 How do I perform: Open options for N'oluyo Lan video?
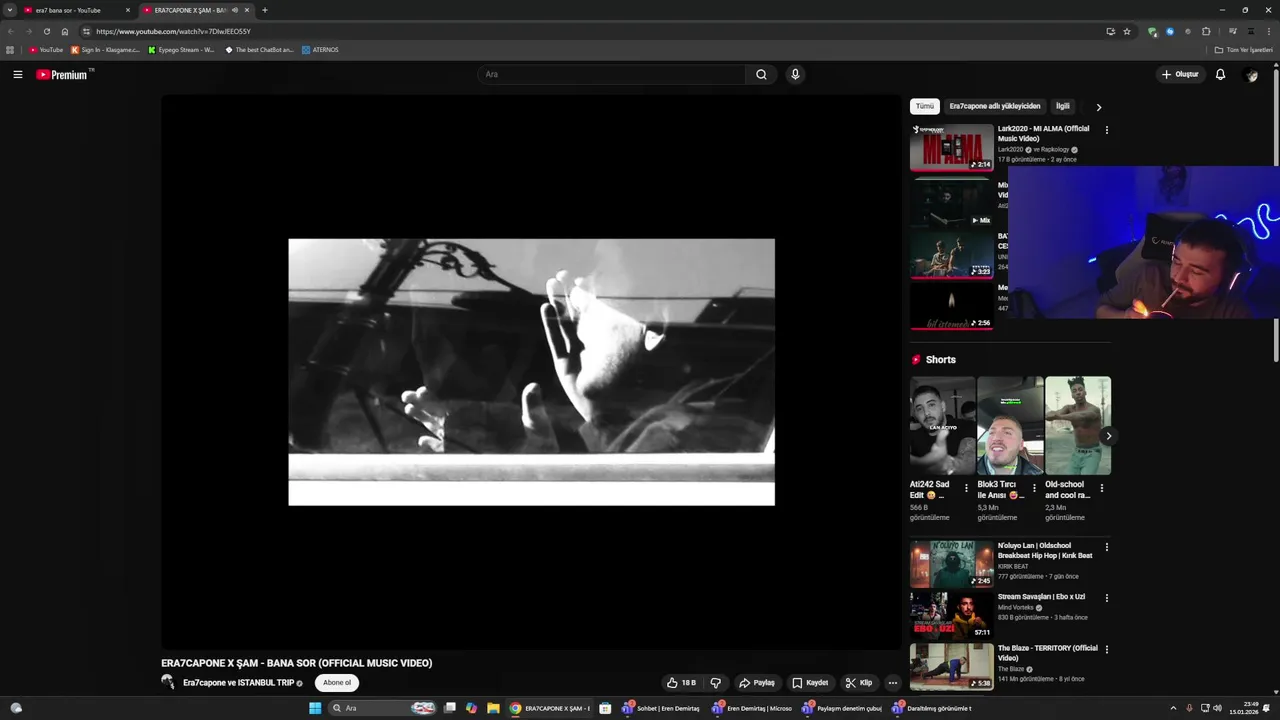pos(1106,547)
